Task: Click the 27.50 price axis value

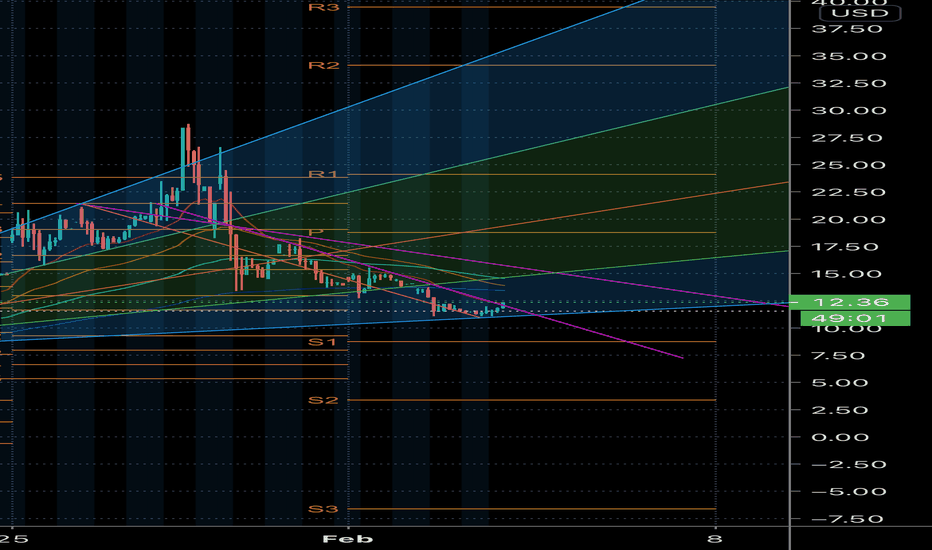Action: [x=847, y=138]
